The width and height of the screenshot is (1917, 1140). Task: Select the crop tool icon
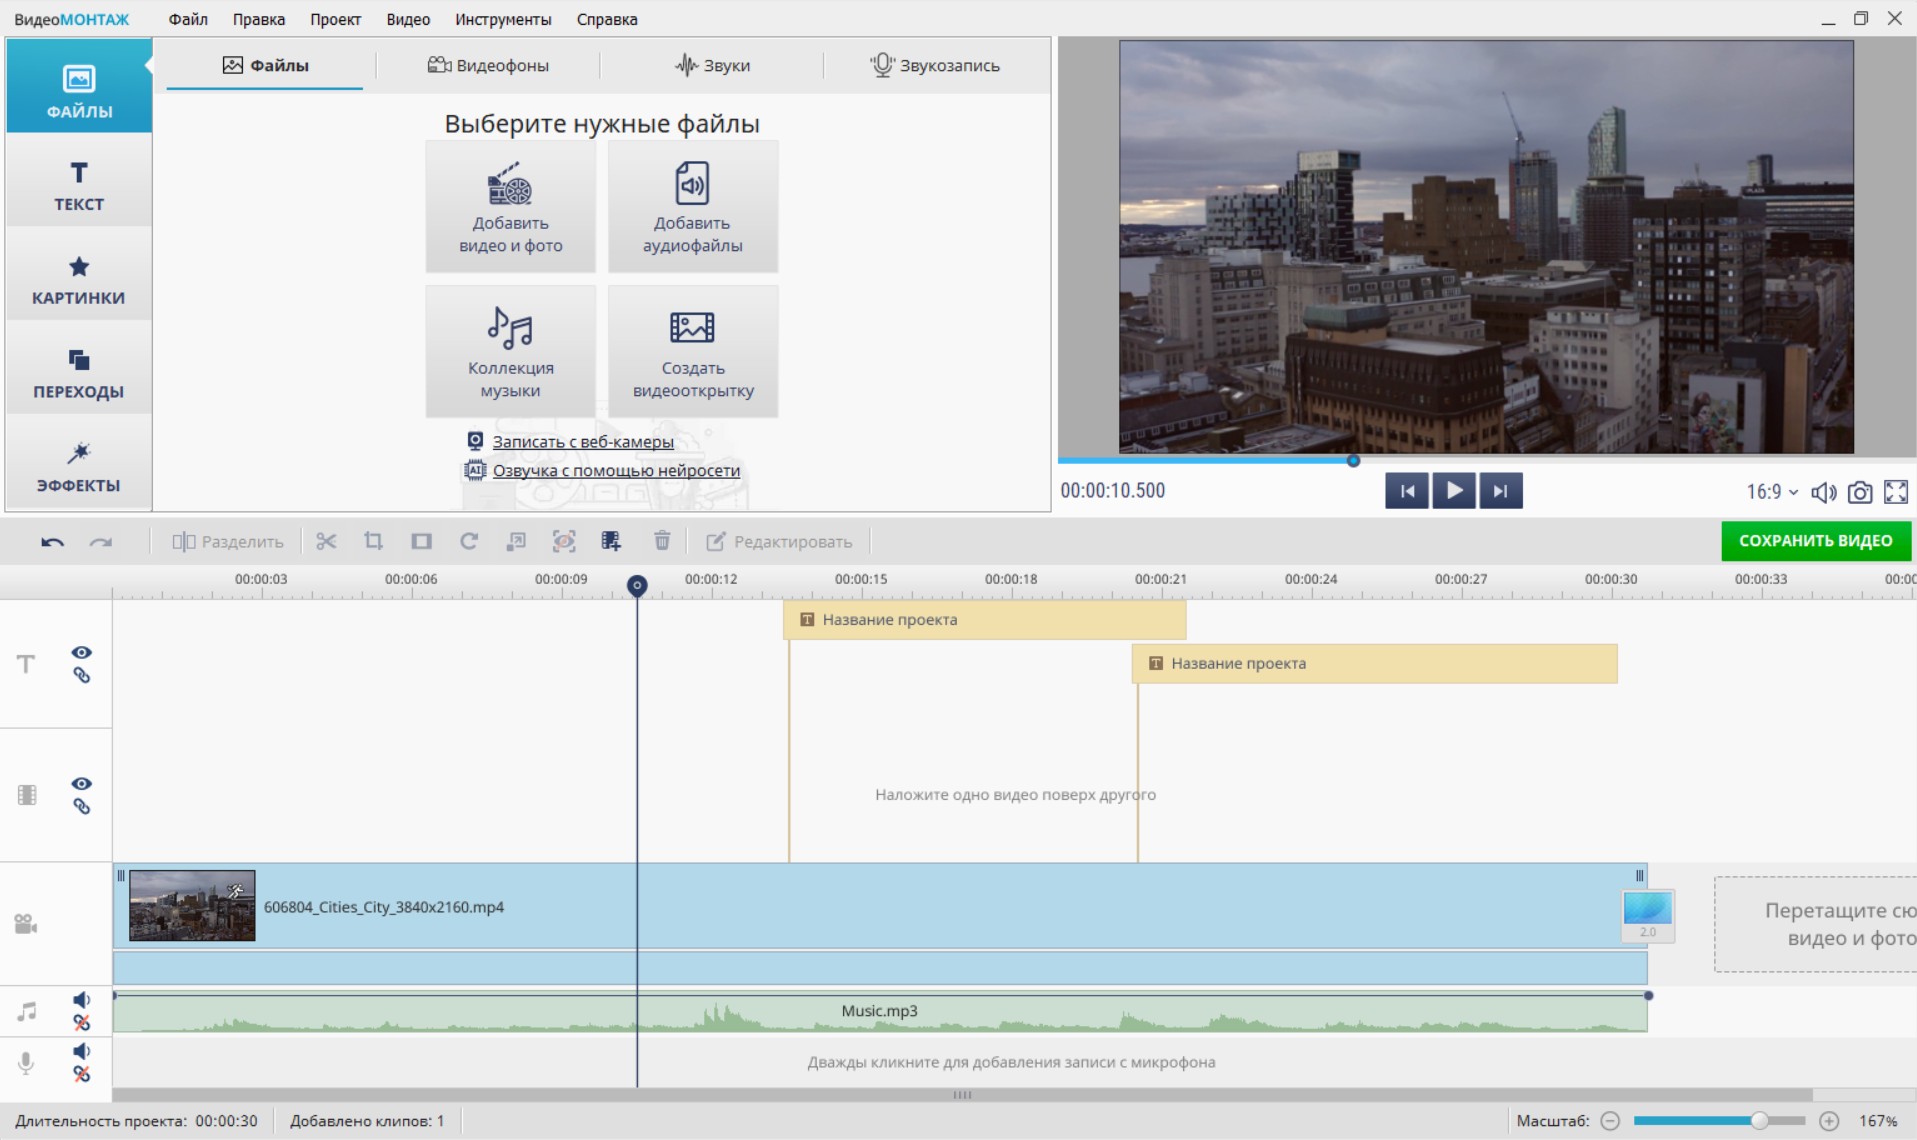pyautogui.click(x=373, y=542)
